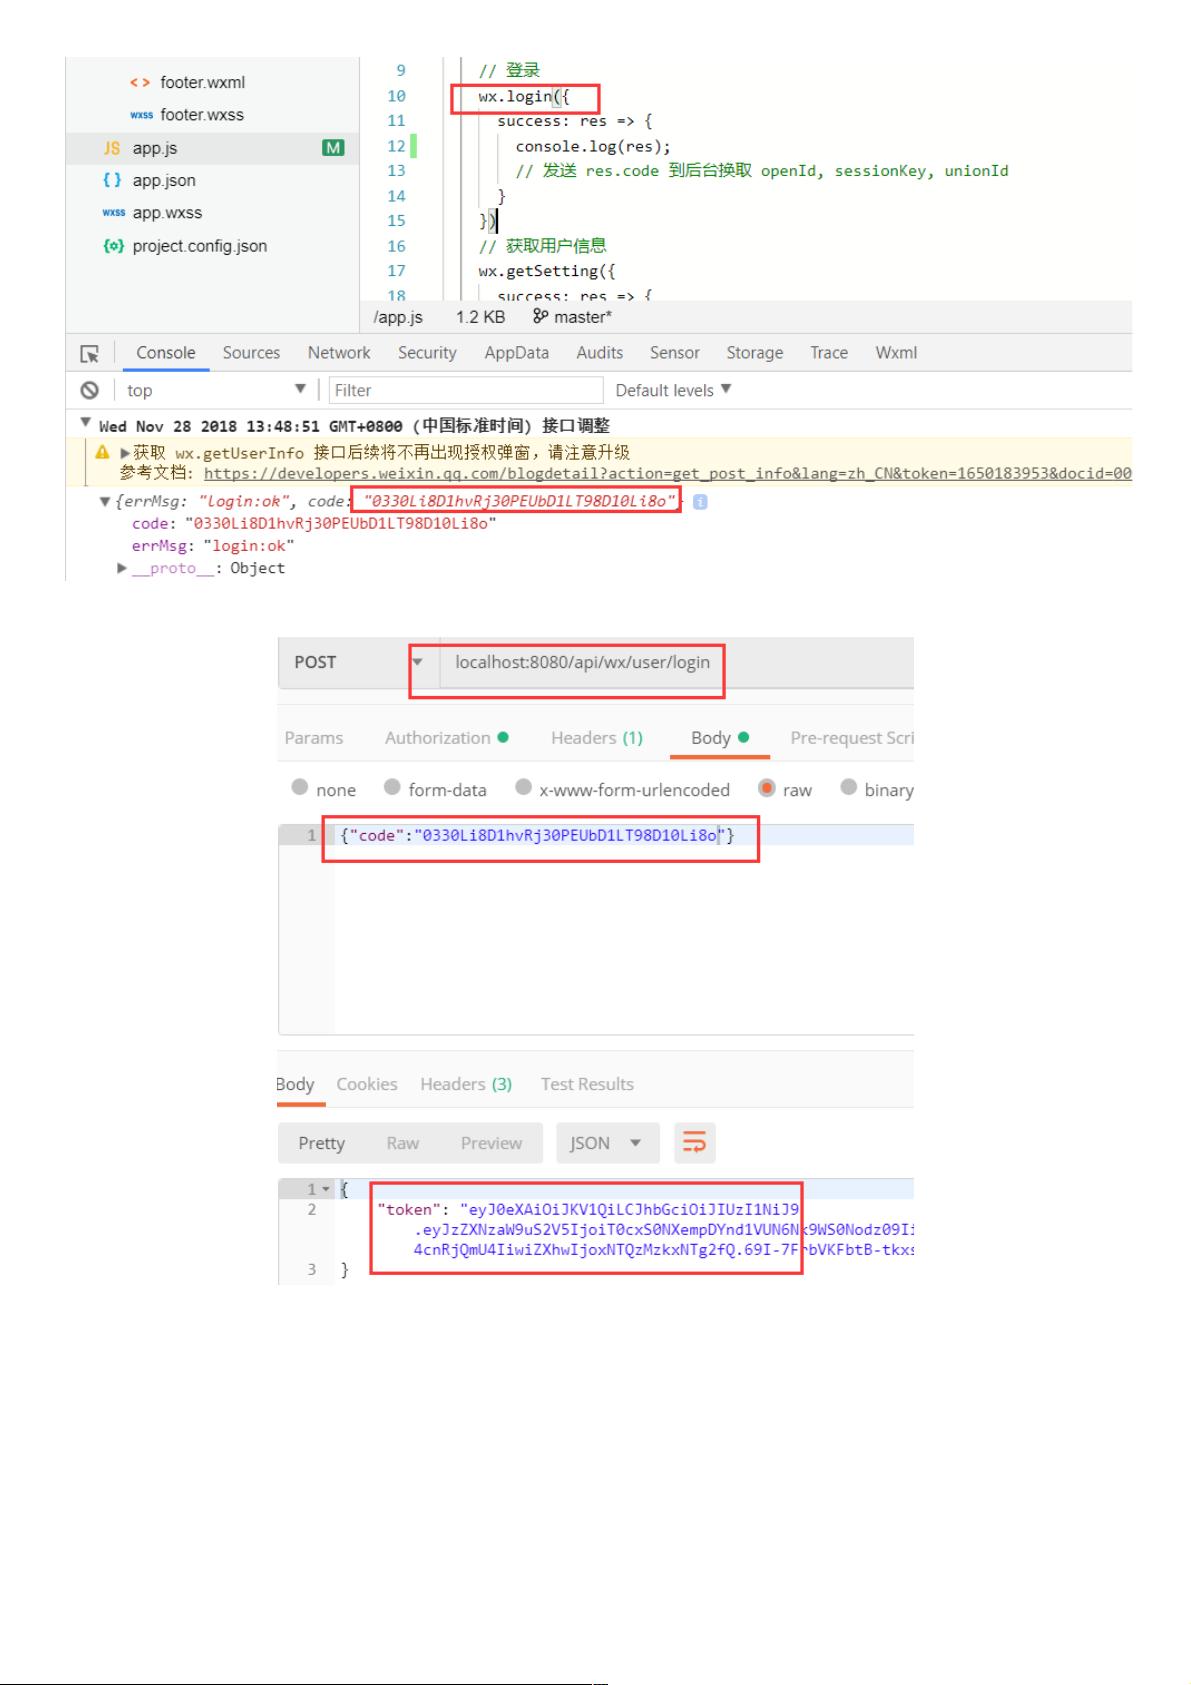Click the request URL field in Postman
Screen dimensions: 1191x1685
coord(676,662)
